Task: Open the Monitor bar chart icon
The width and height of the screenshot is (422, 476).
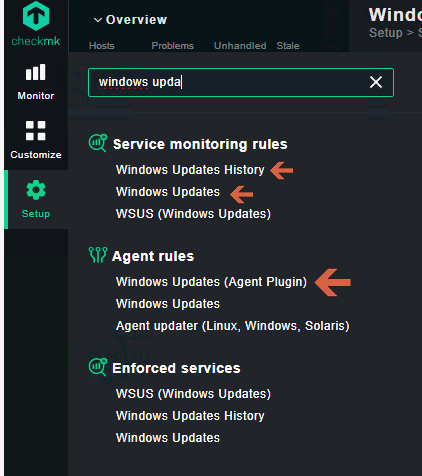Action: tap(36, 72)
